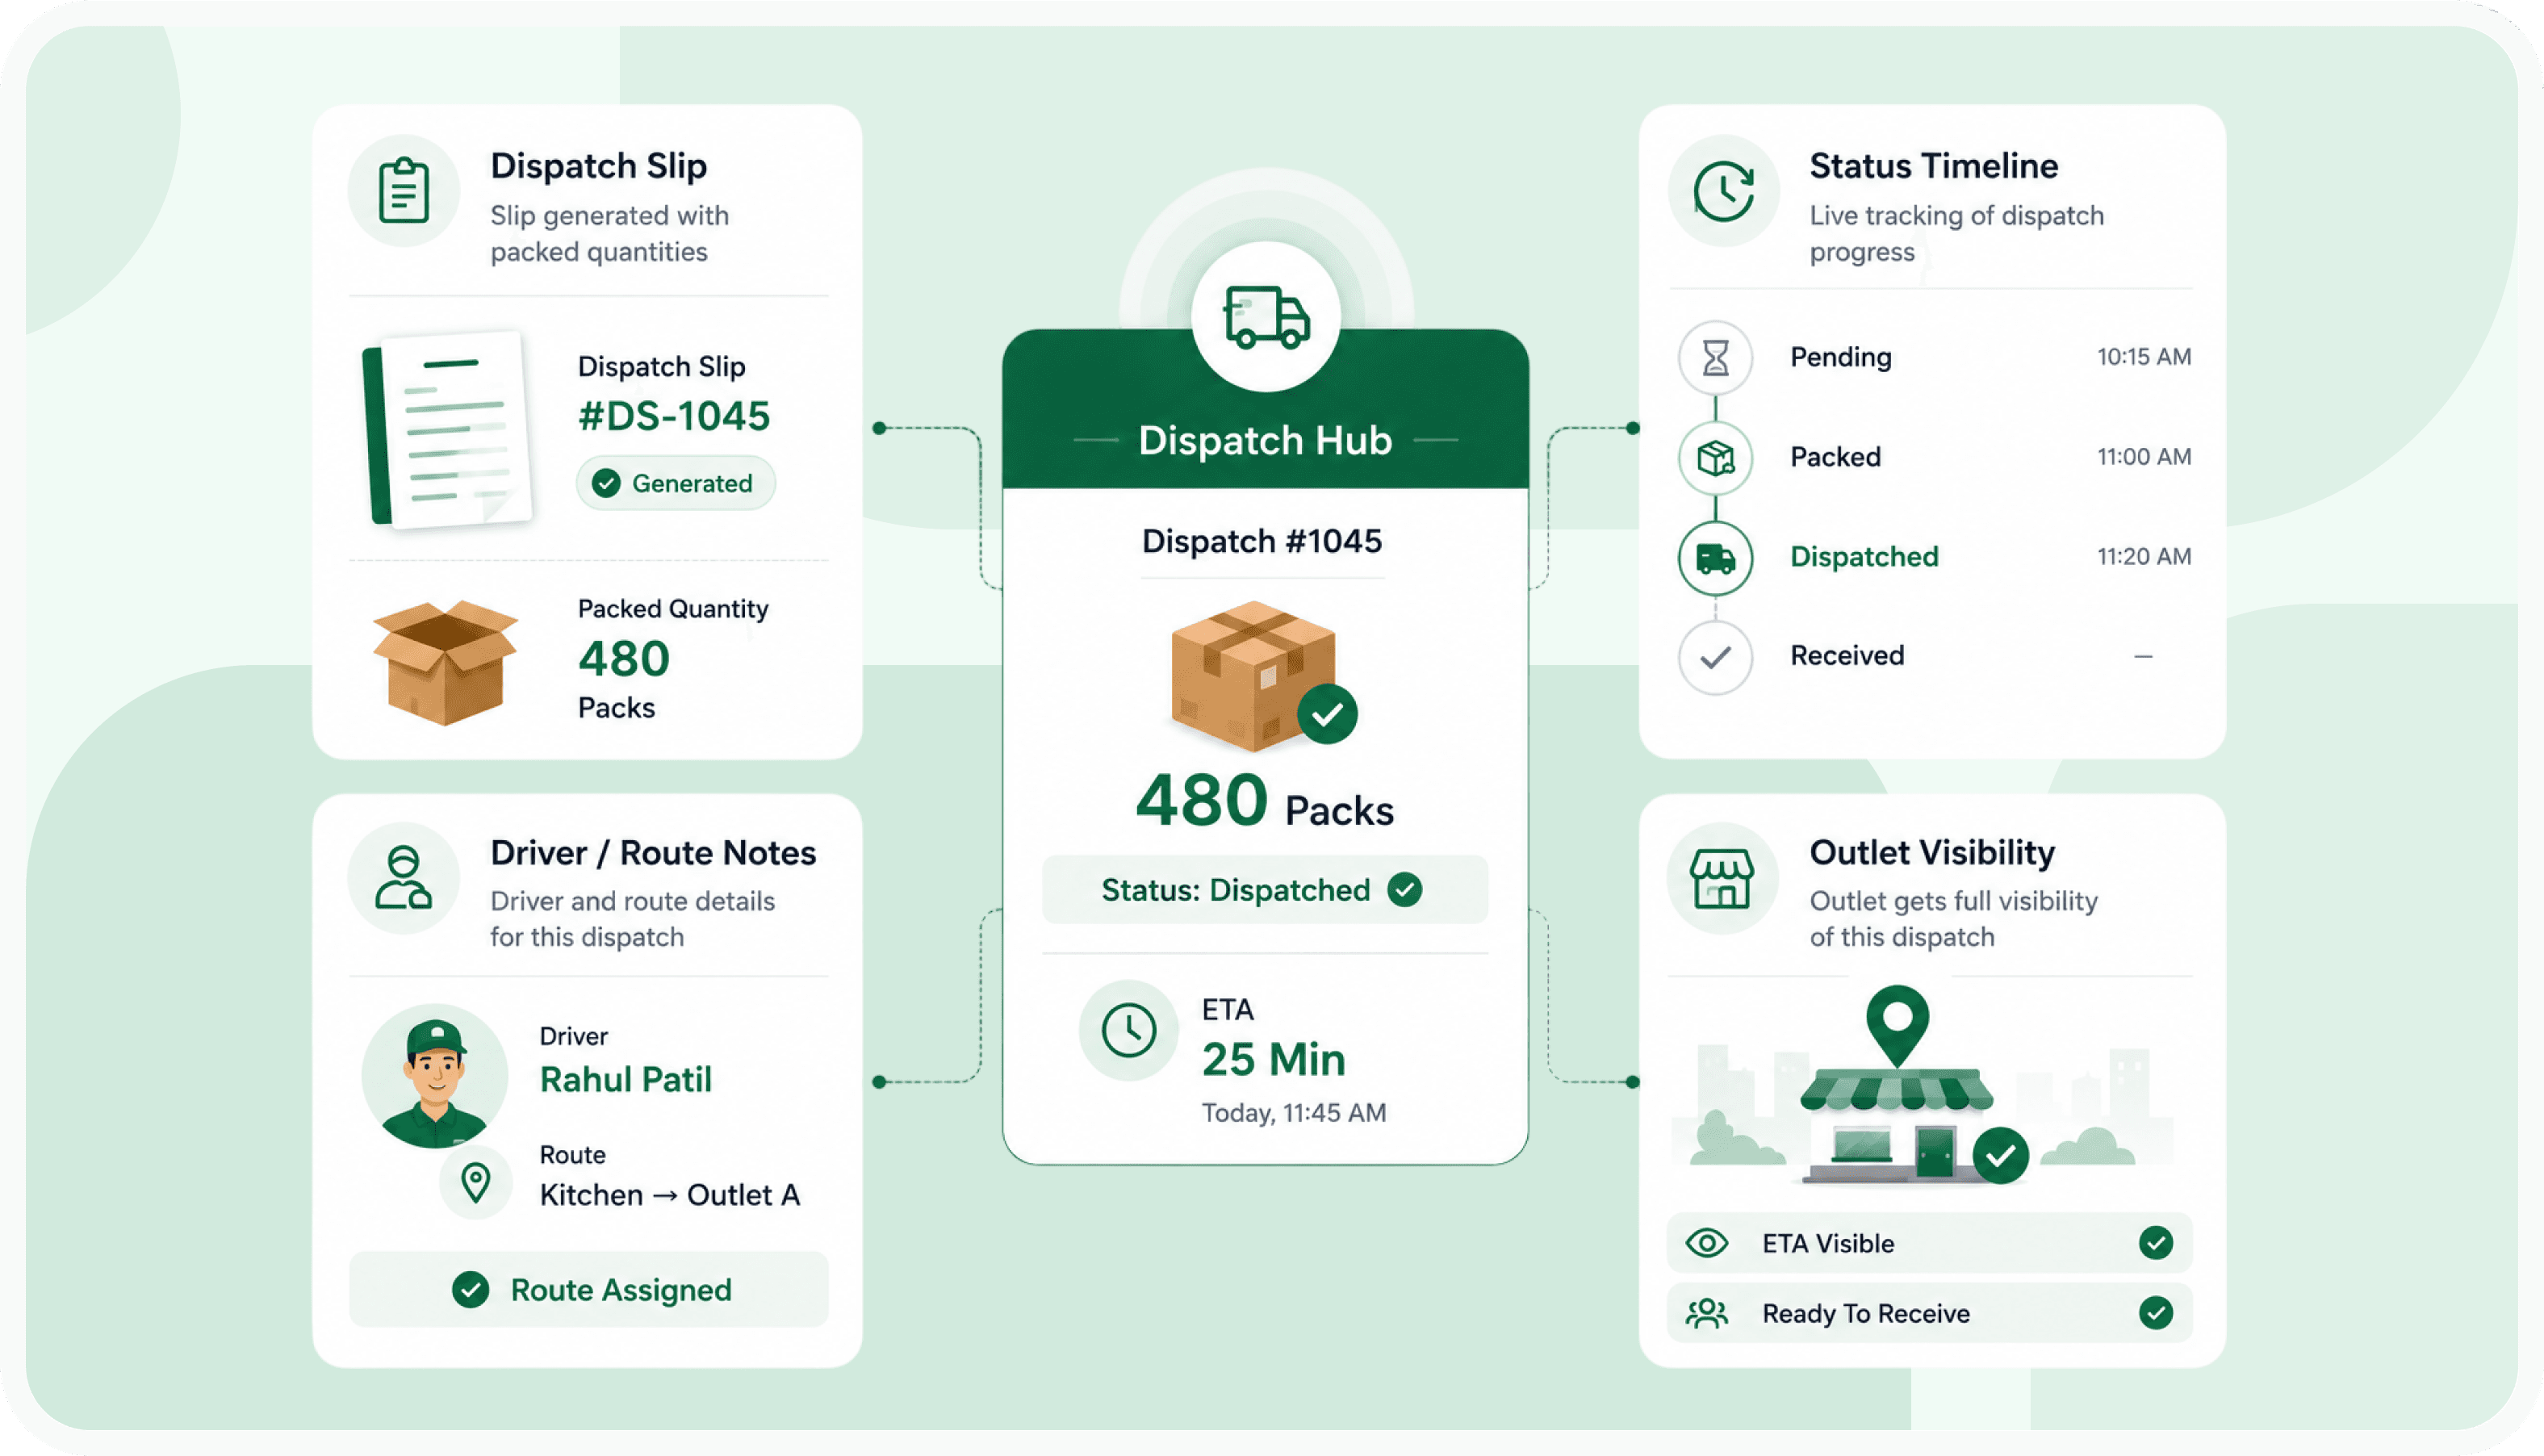Click the Dispatch Hub header title

click(1265, 440)
